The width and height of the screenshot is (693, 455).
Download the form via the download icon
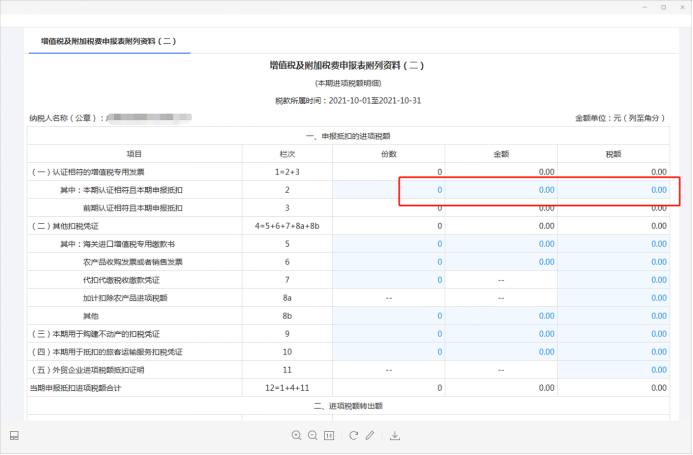(395, 436)
